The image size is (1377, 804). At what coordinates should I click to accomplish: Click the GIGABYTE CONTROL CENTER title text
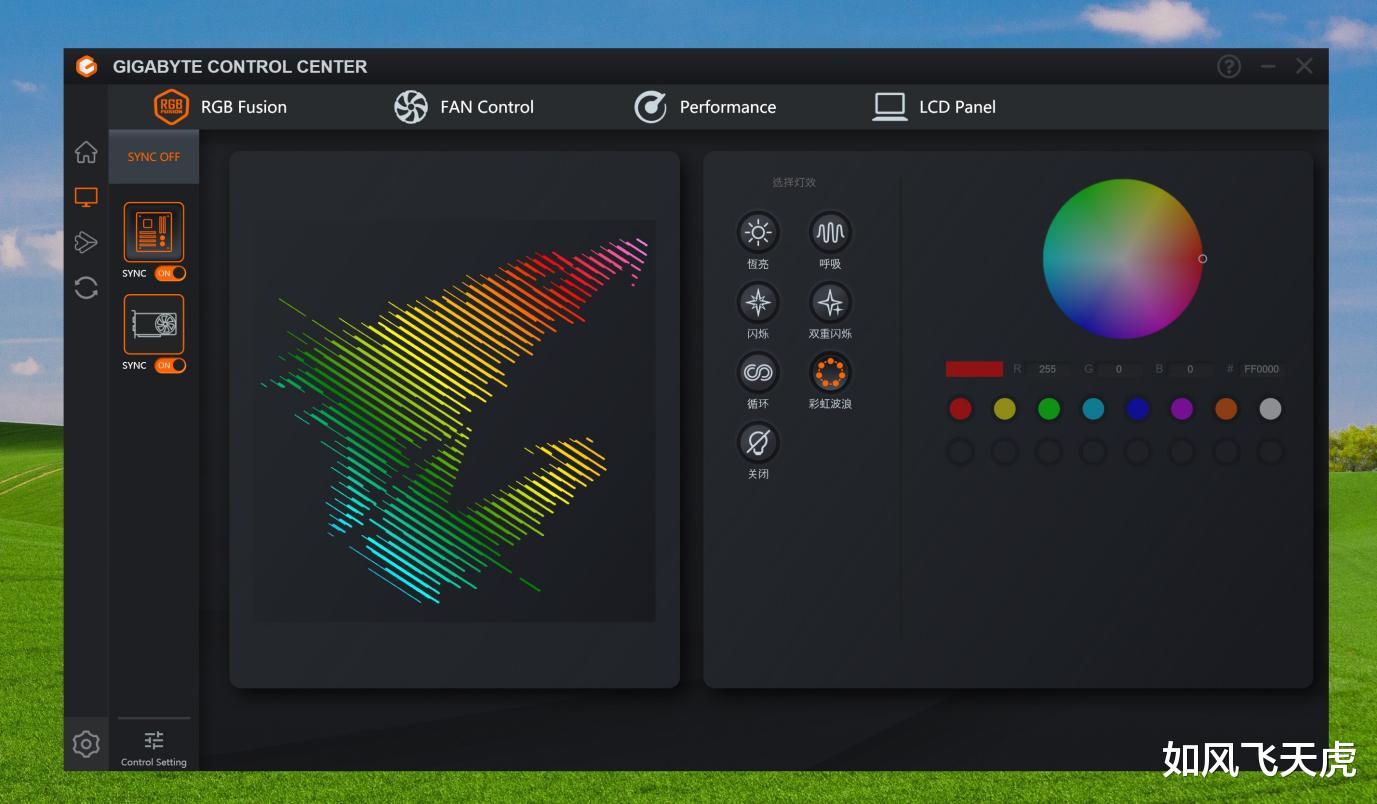240,67
